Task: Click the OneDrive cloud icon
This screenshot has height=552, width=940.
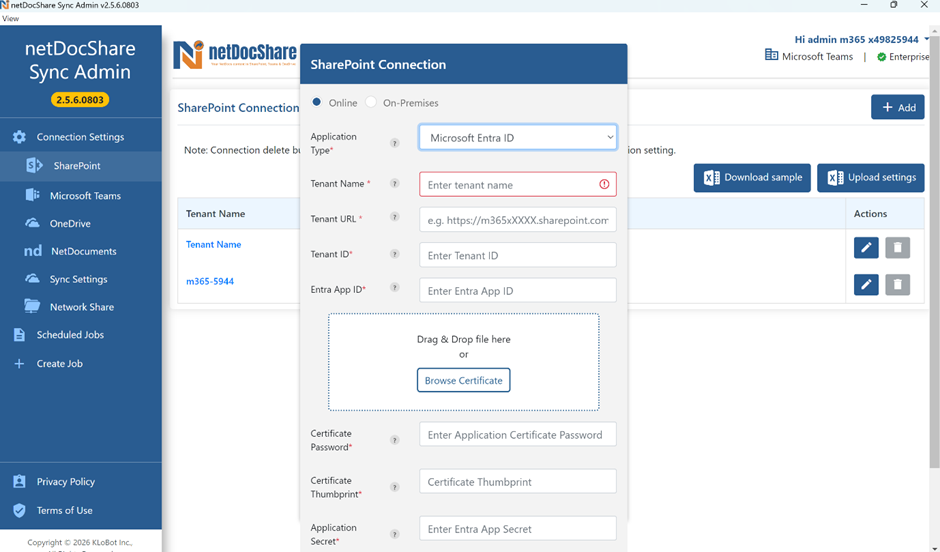Action: click(32, 223)
